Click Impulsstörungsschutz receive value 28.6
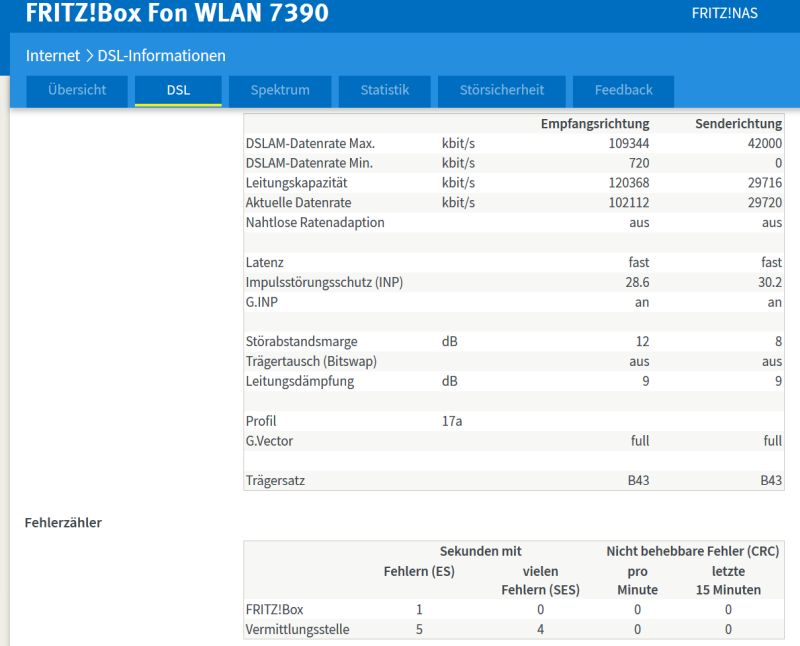800x646 pixels. tap(637, 282)
